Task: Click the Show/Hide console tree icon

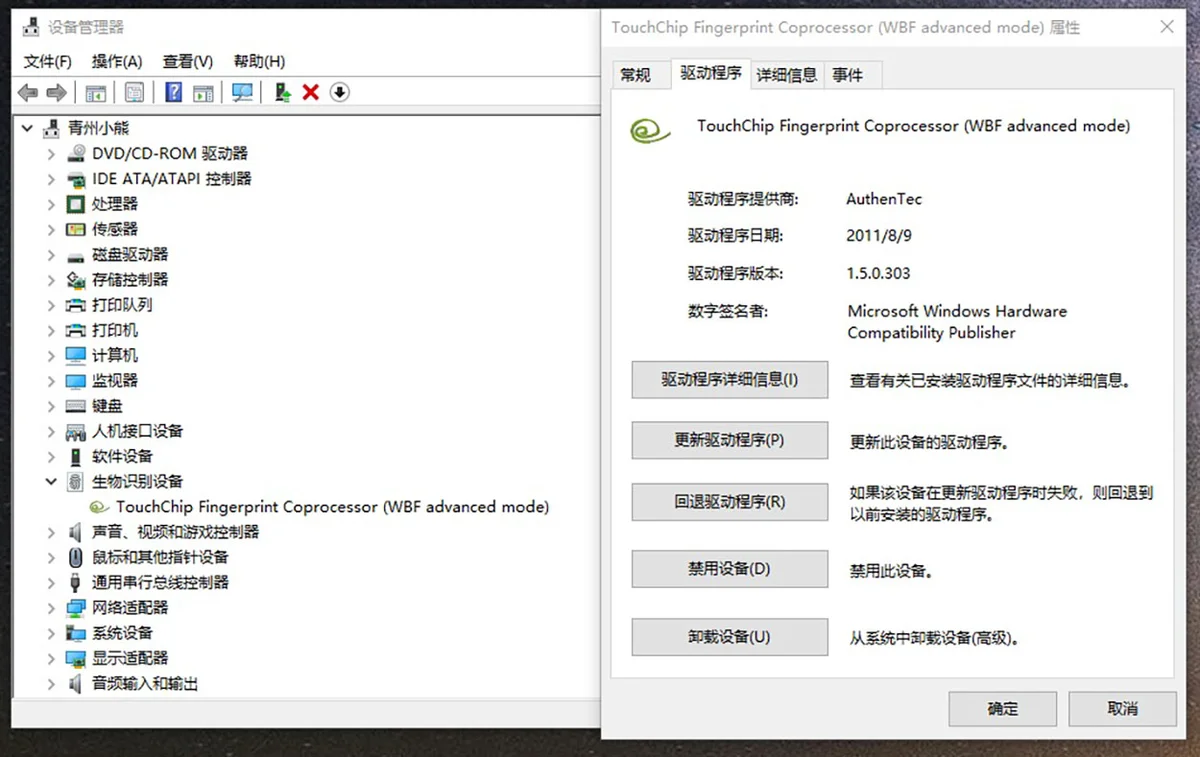Action: [96, 93]
